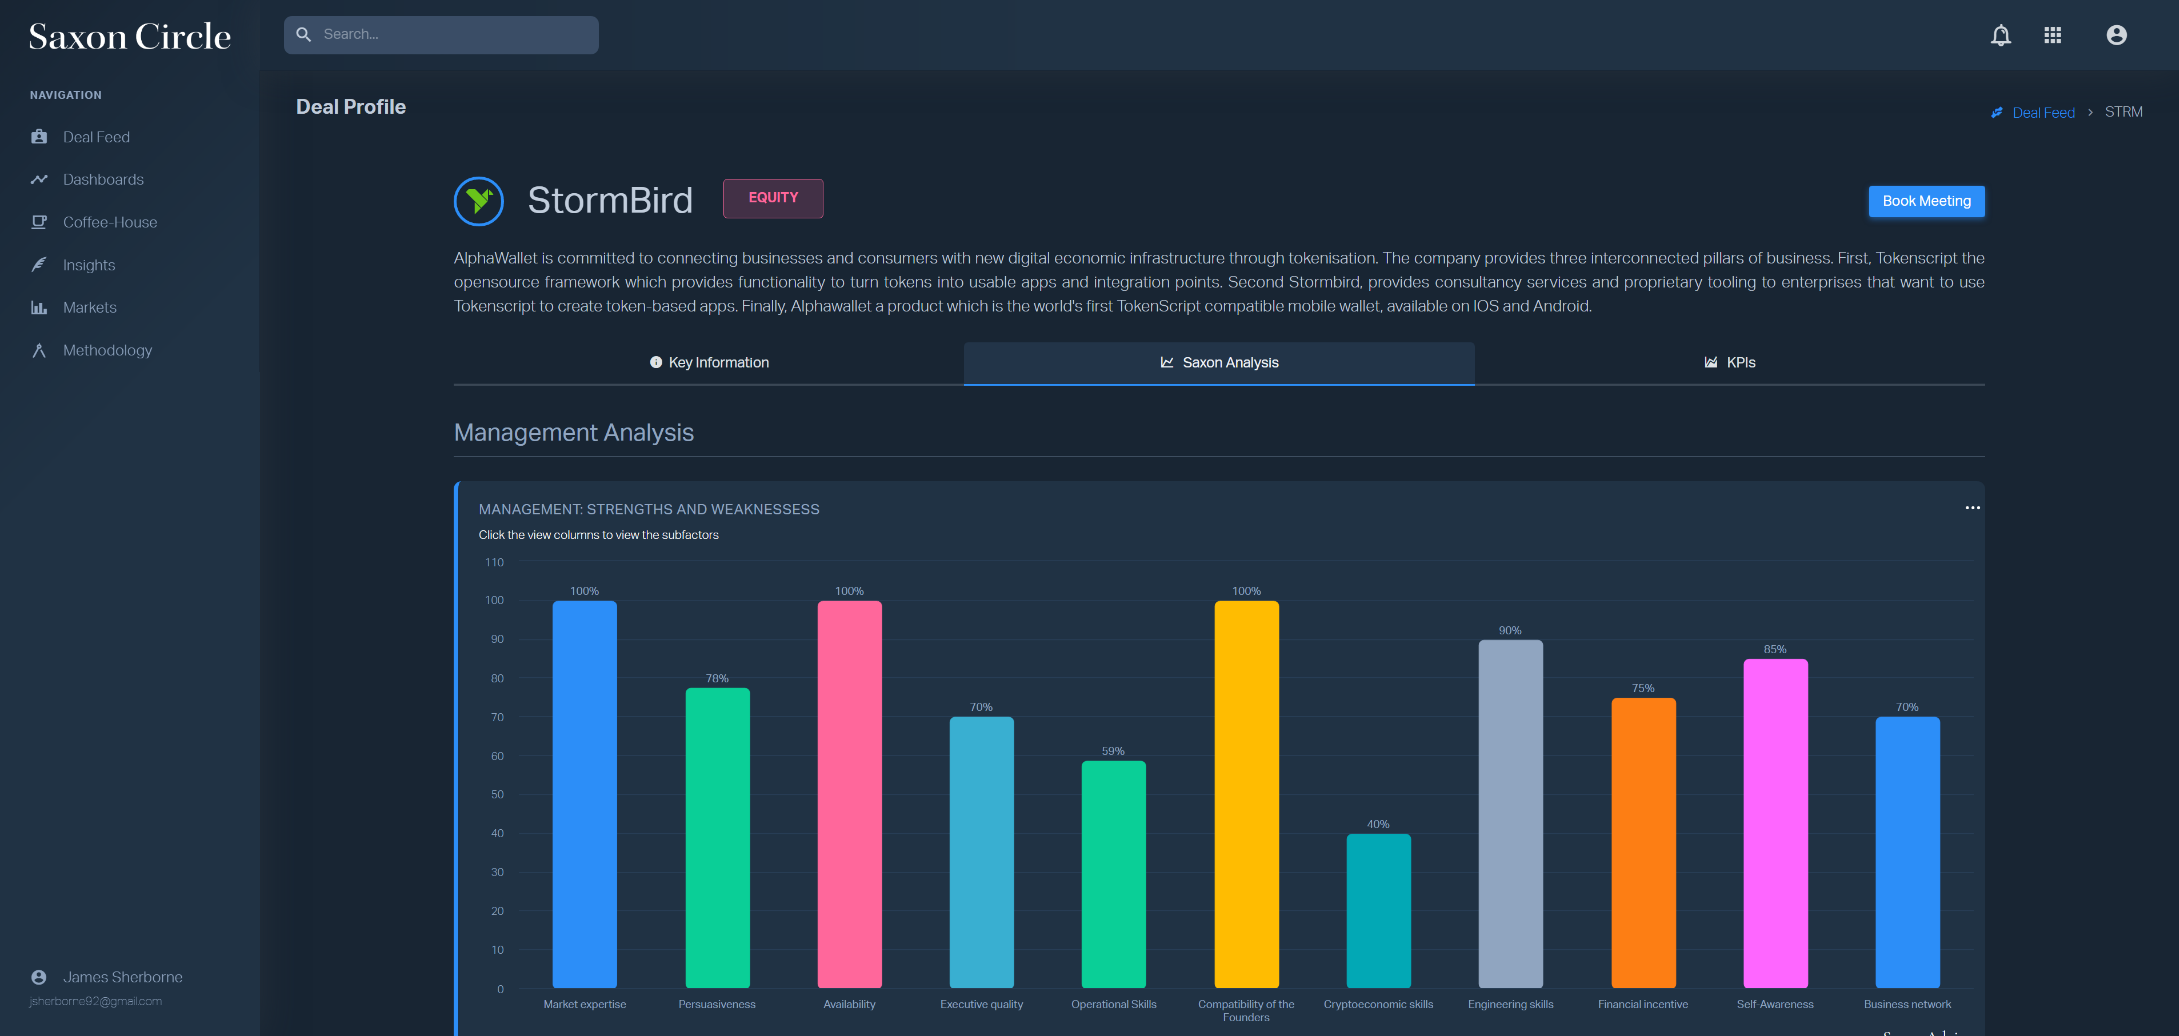Click the user account avatar icon
Viewport: 2179px width, 1036px height.
2116,36
